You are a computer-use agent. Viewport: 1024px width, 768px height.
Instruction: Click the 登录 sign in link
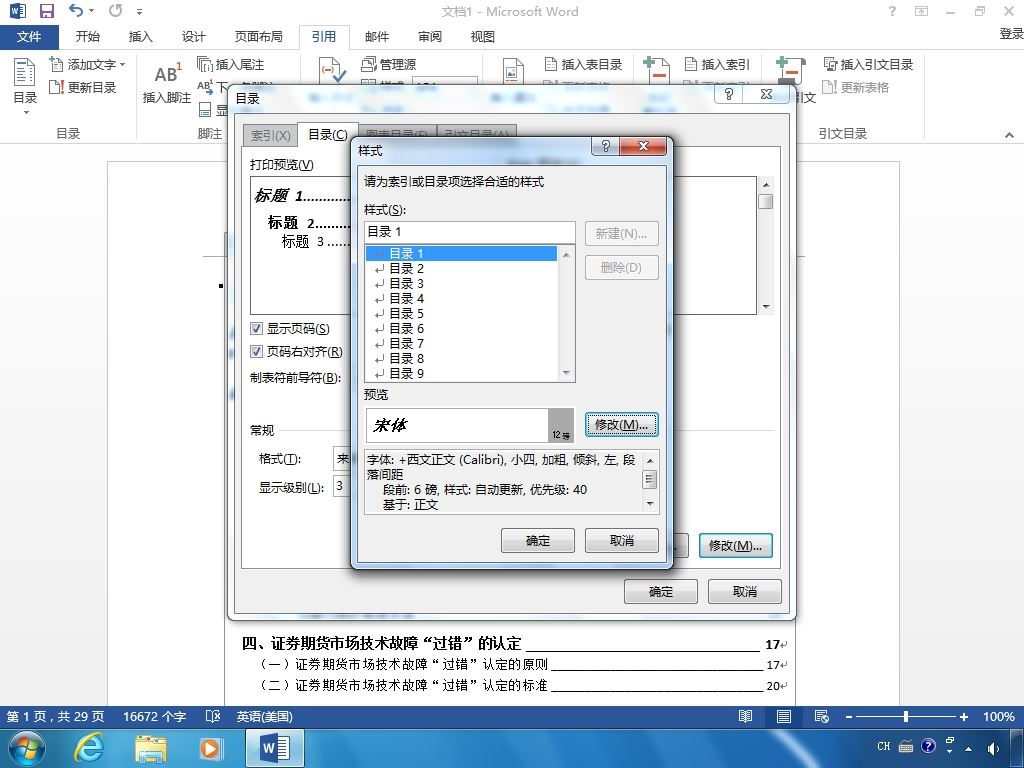pyautogui.click(x=1011, y=34)
